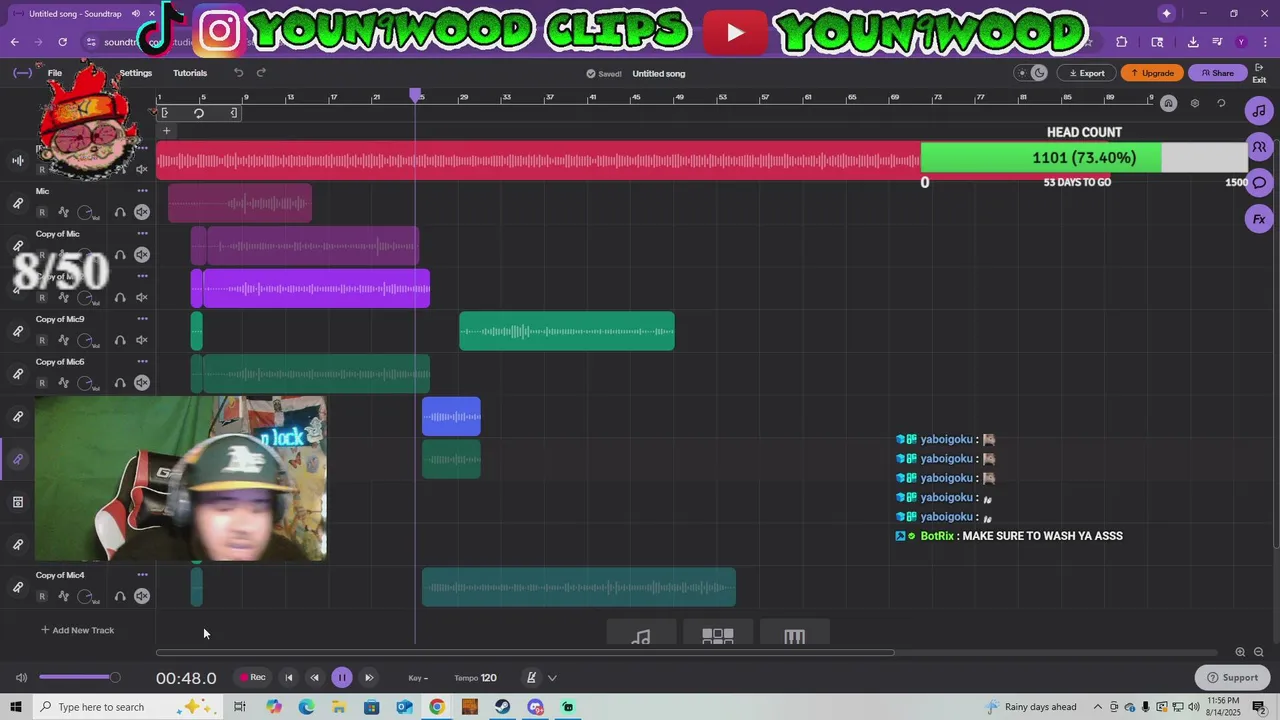The image size is (1280, 720).
Task: Open automation for Copy of Mic9 track
Action: pos(63,340)
